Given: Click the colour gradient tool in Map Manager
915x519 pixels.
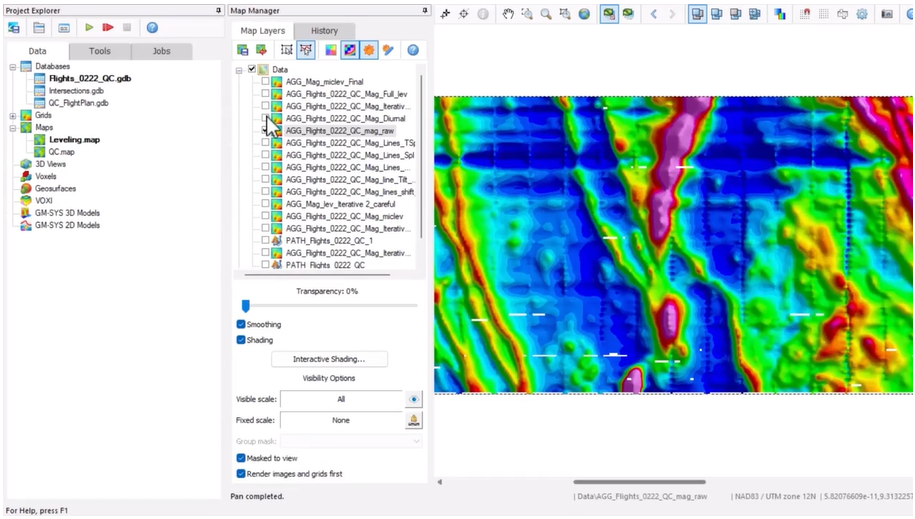Looking at the screenshot, I should 331,50.
